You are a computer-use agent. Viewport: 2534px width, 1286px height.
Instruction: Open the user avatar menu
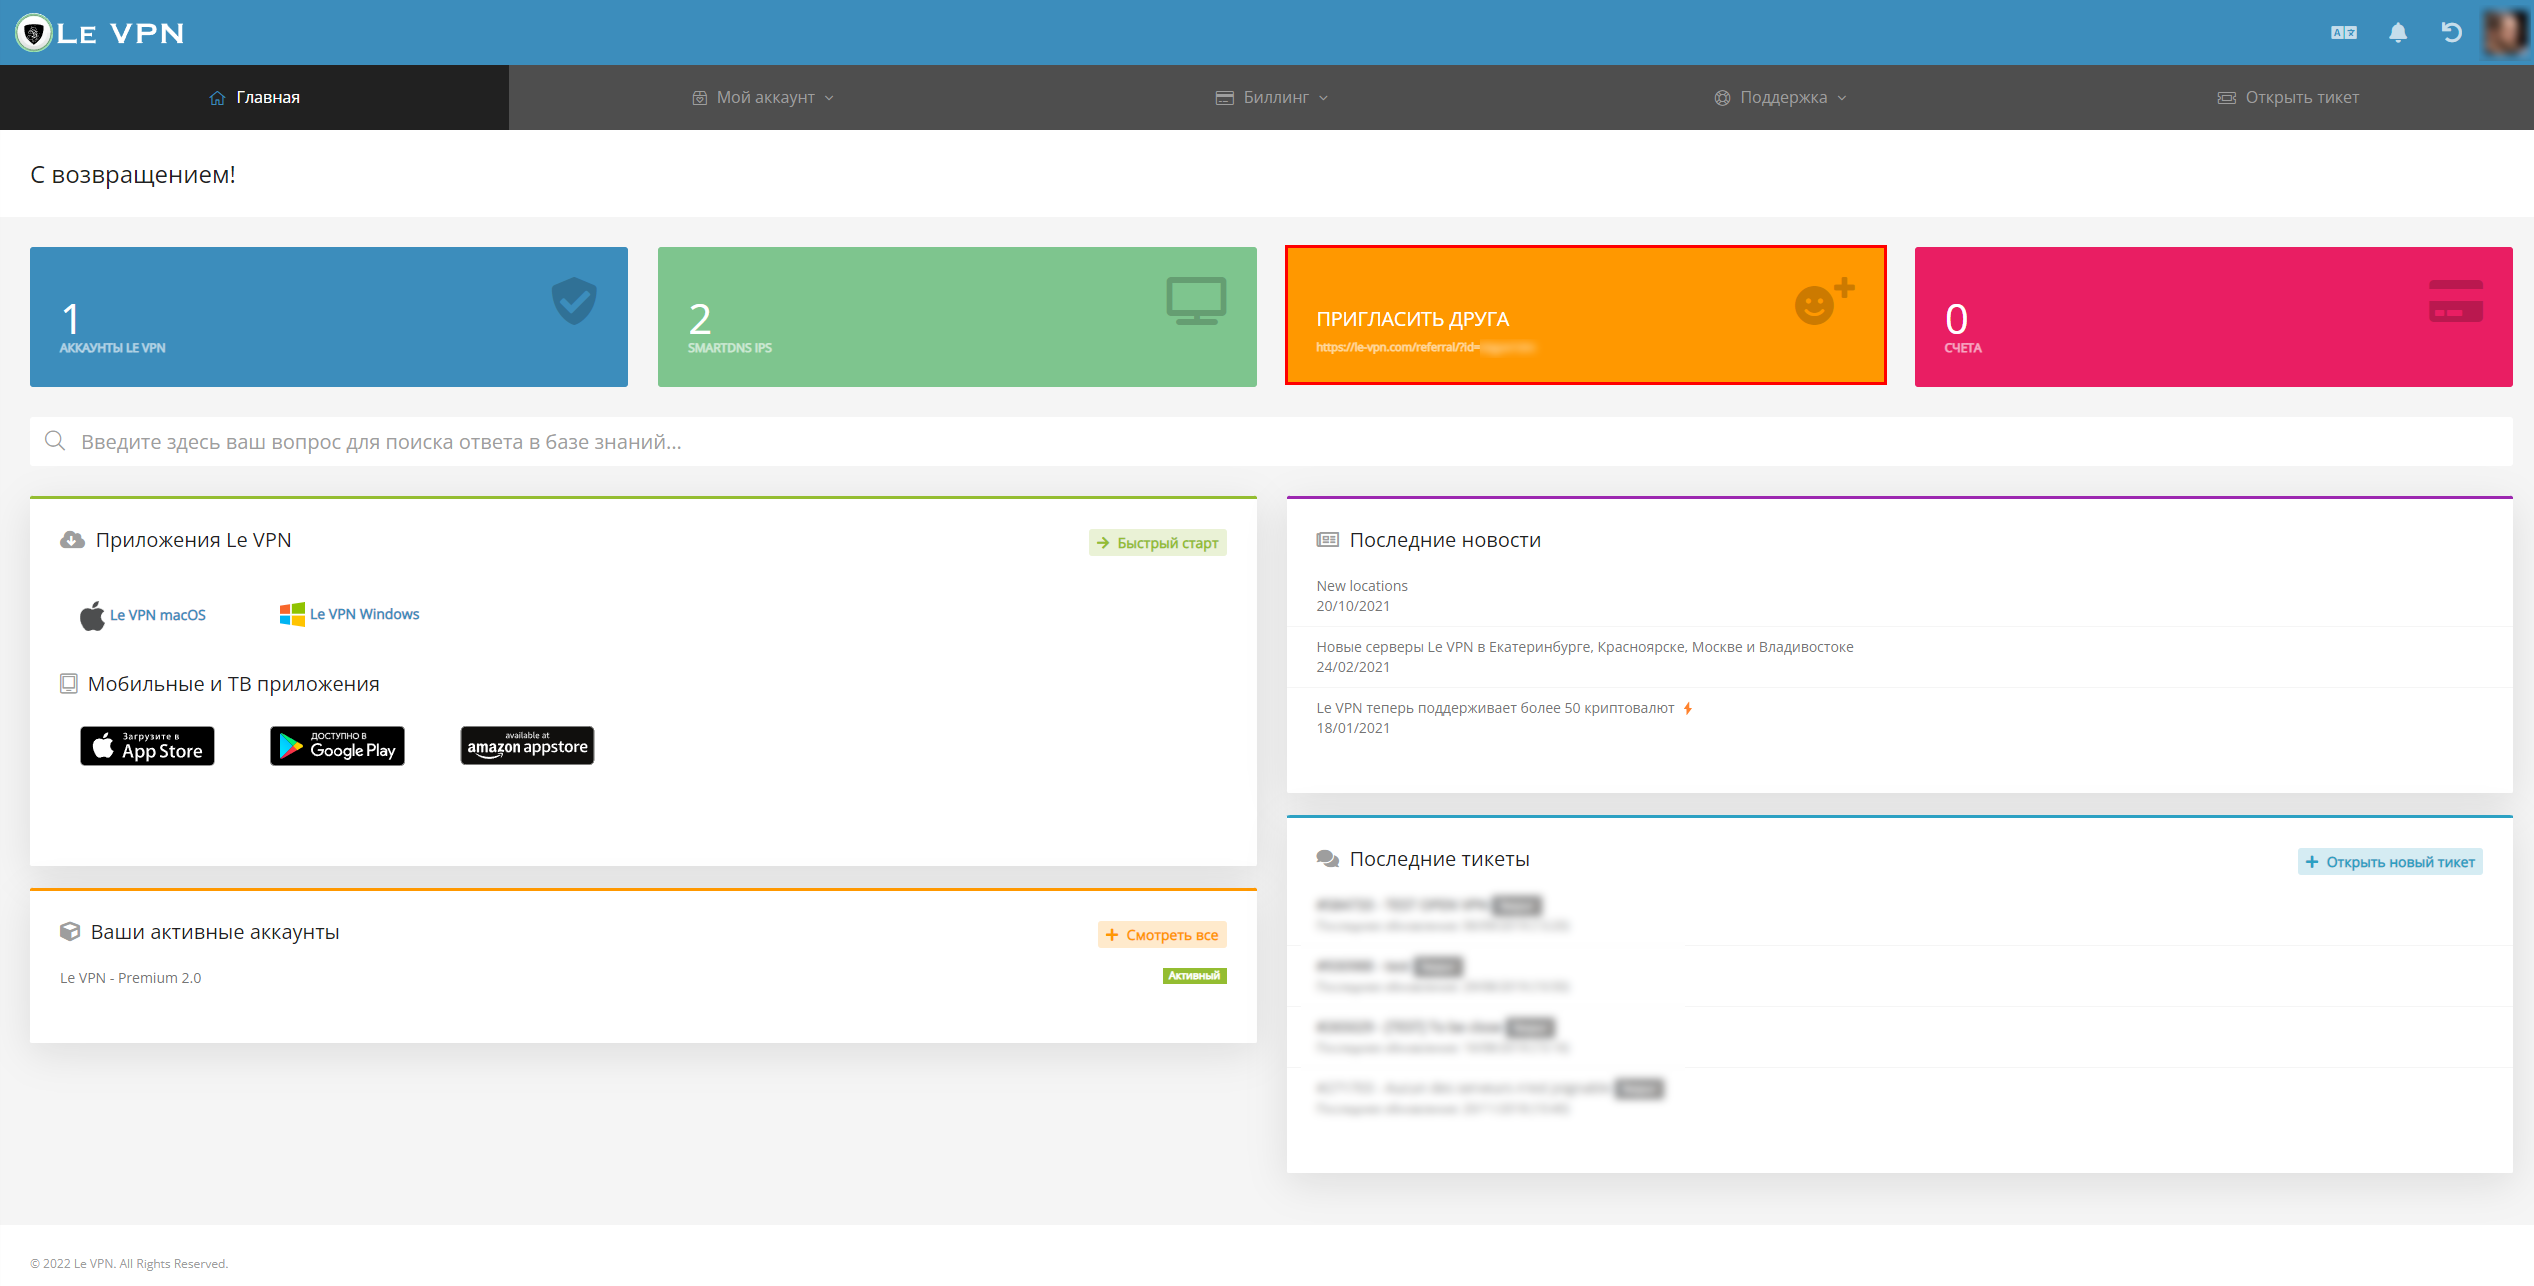(2506, 33)
